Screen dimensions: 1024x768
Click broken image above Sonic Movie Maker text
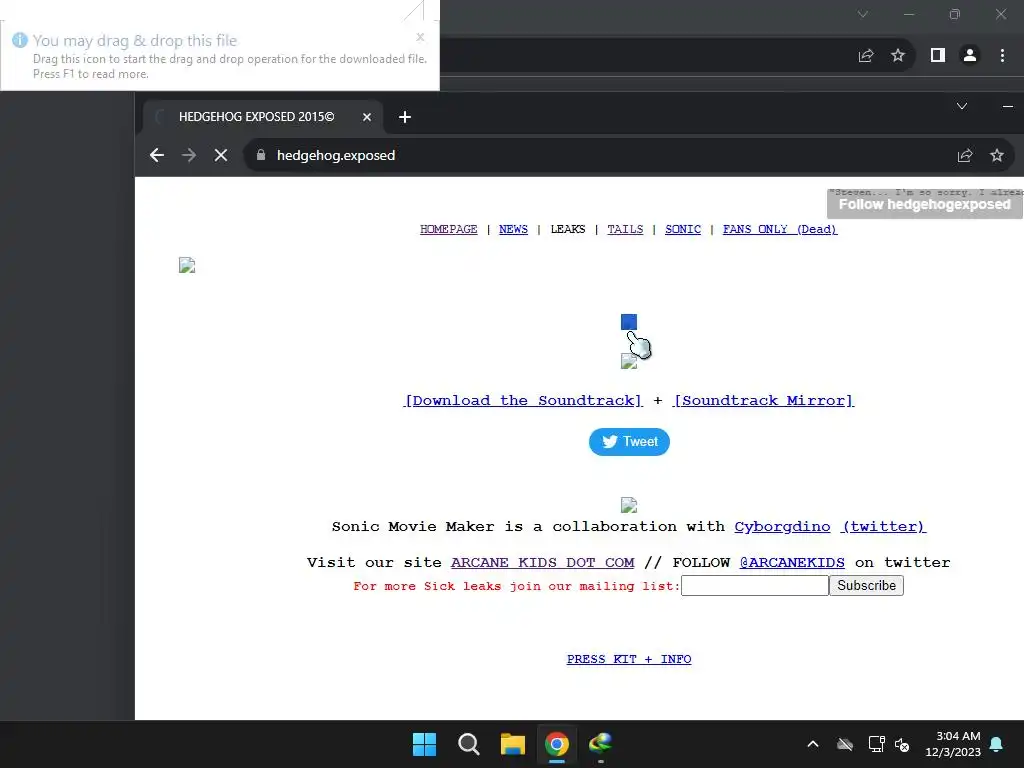pyautogui.click(x=629, y=505)
